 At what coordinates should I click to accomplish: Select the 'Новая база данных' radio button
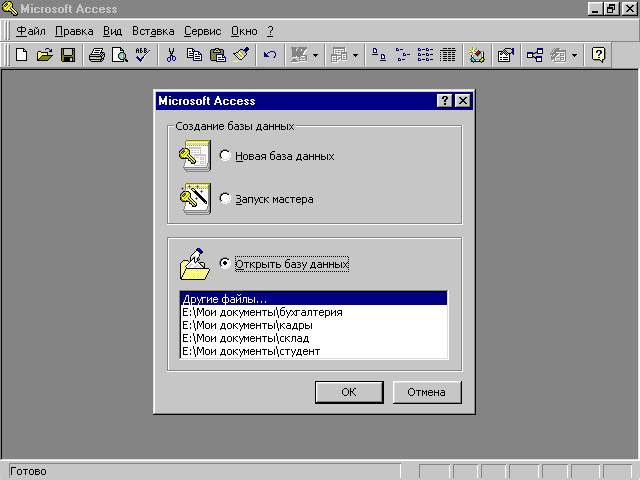click(225, 156)
